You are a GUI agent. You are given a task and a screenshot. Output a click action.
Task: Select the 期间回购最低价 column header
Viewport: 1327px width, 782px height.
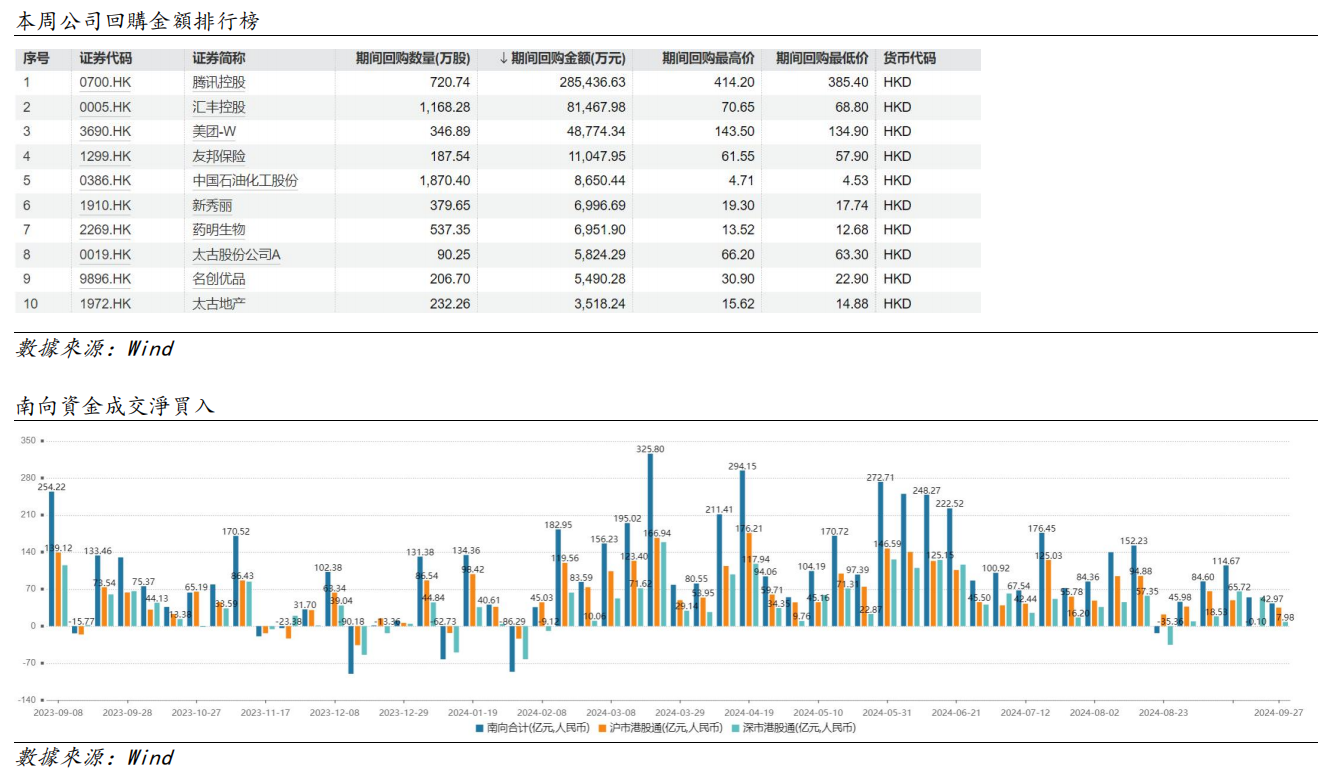(822, 59)
